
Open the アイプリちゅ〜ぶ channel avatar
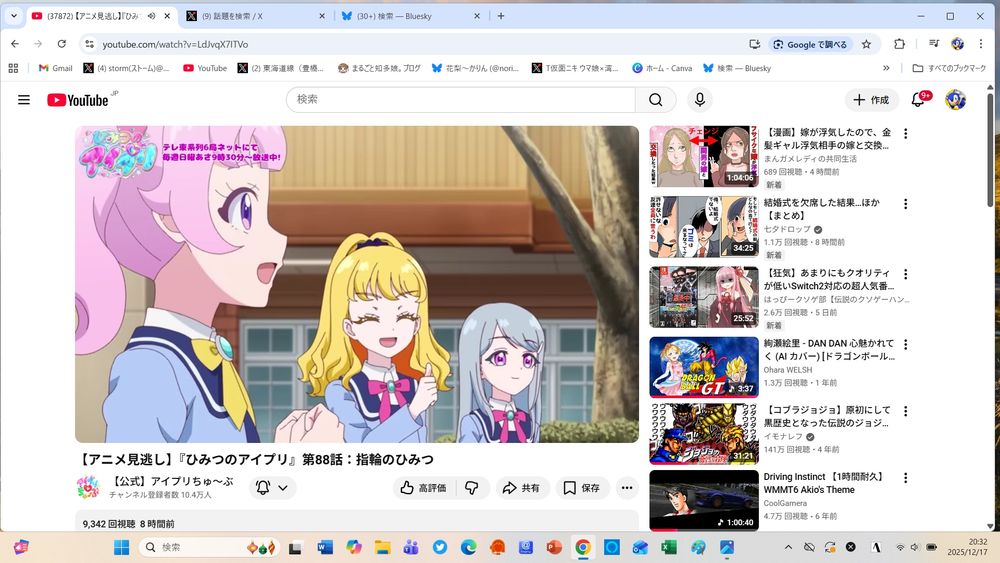[x=88, y=487]
